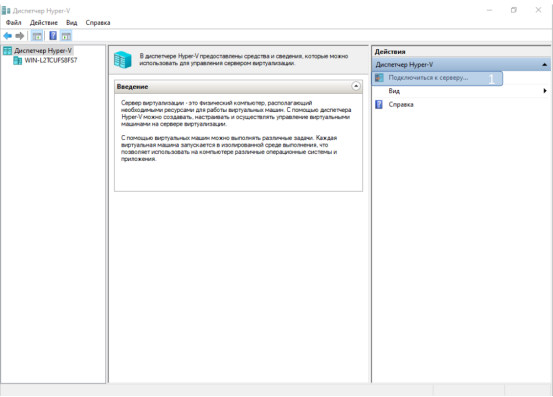Collapse the Диспетчер Hyper-V actions group arrow
This screenshot has width=553, height=397.
coord(544,65)
